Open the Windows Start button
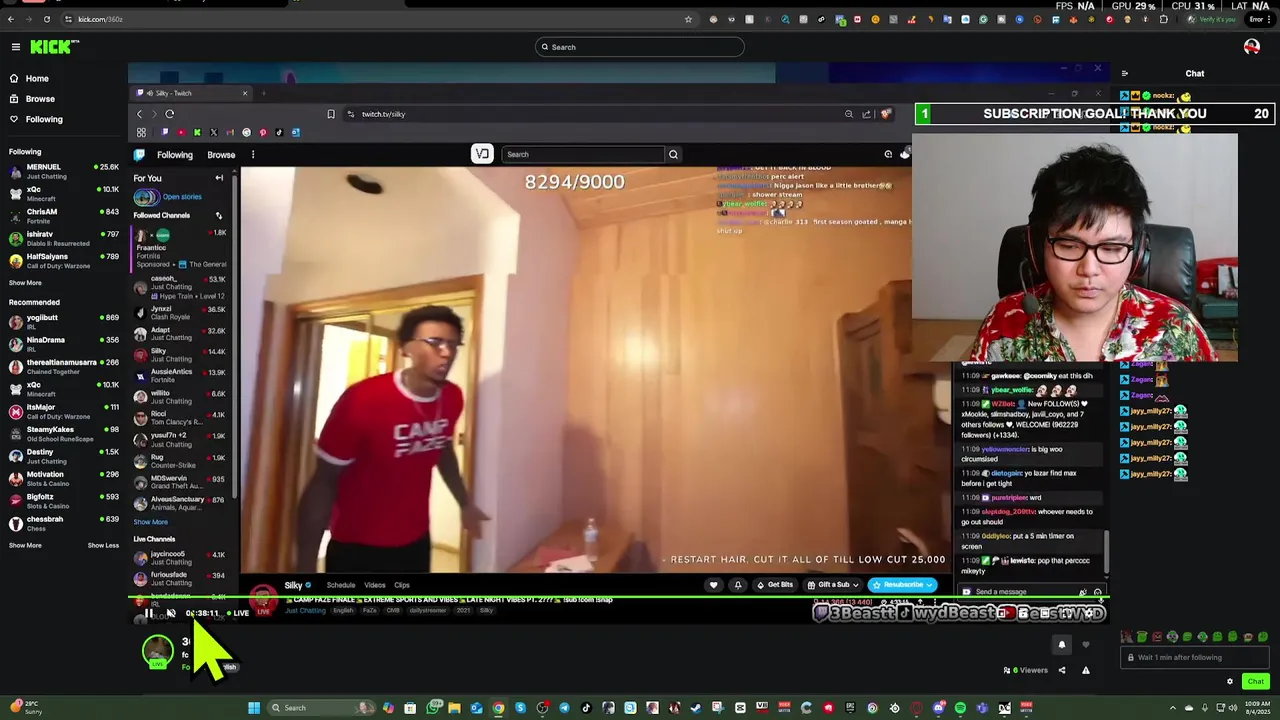 coord(254,708)
